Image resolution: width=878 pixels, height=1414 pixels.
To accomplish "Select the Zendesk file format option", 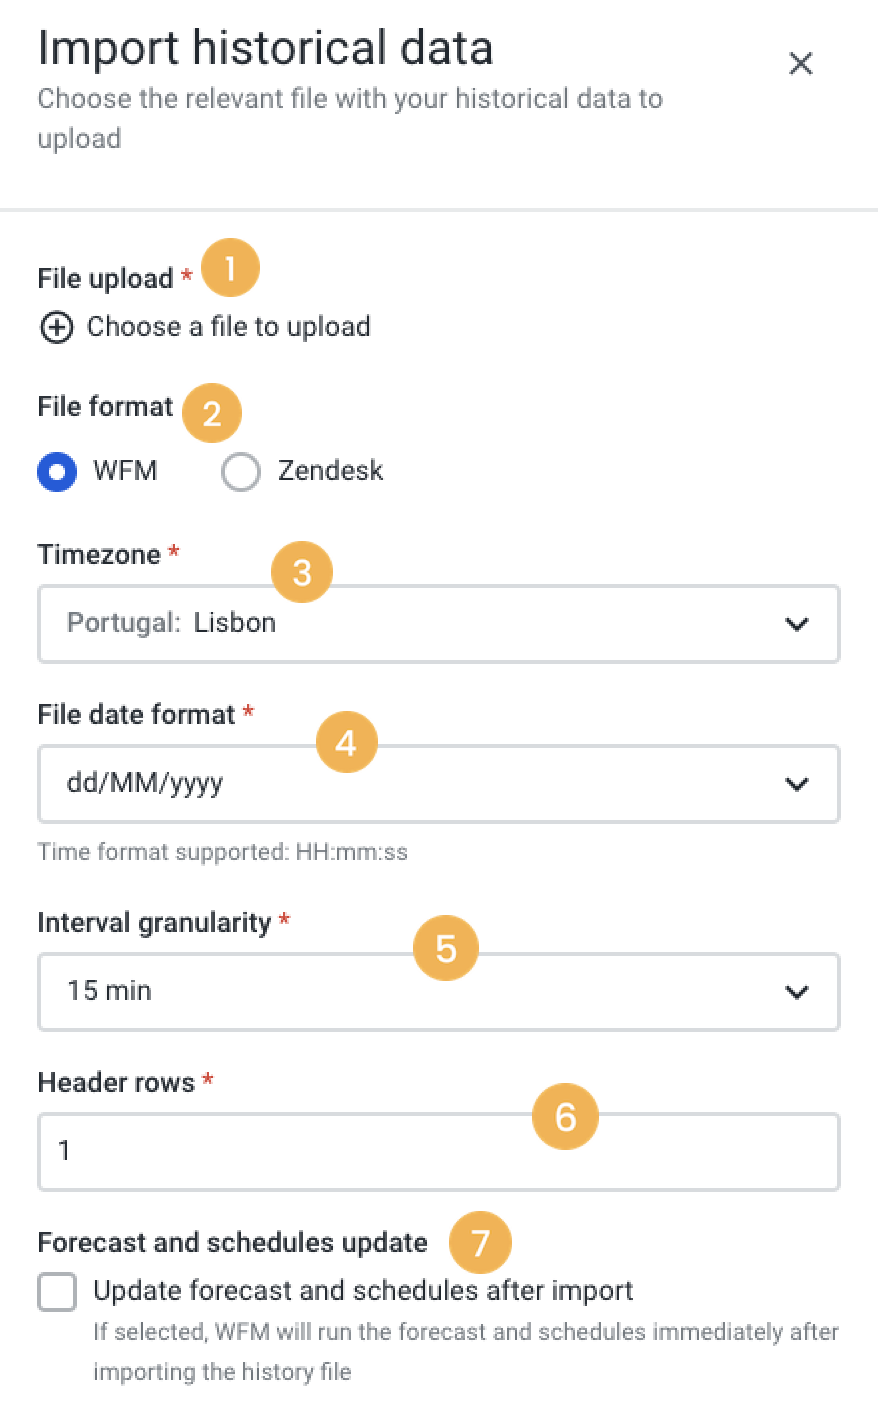I will coord(241,472).
